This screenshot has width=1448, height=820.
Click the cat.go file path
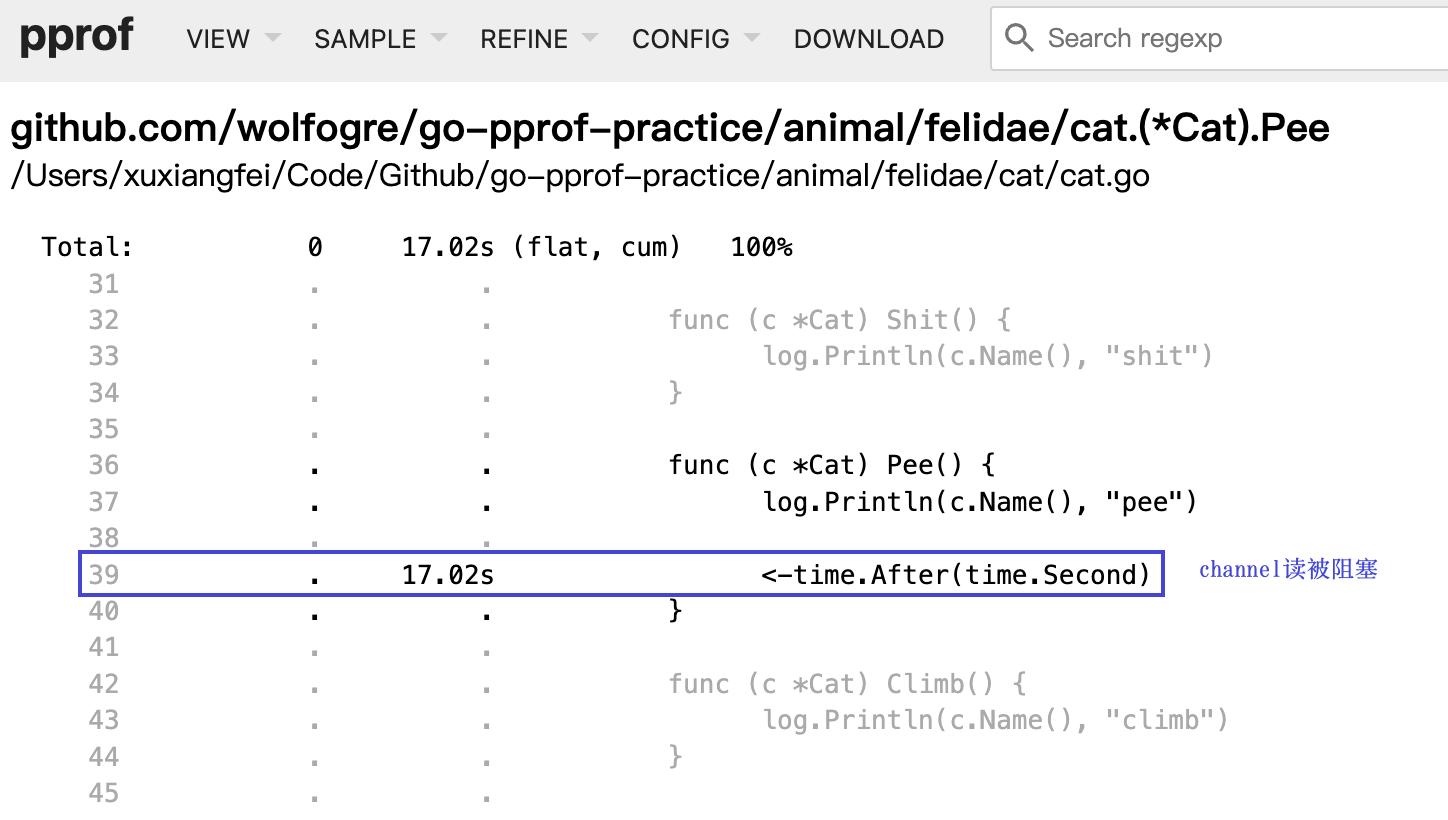[x=580, y=175]
